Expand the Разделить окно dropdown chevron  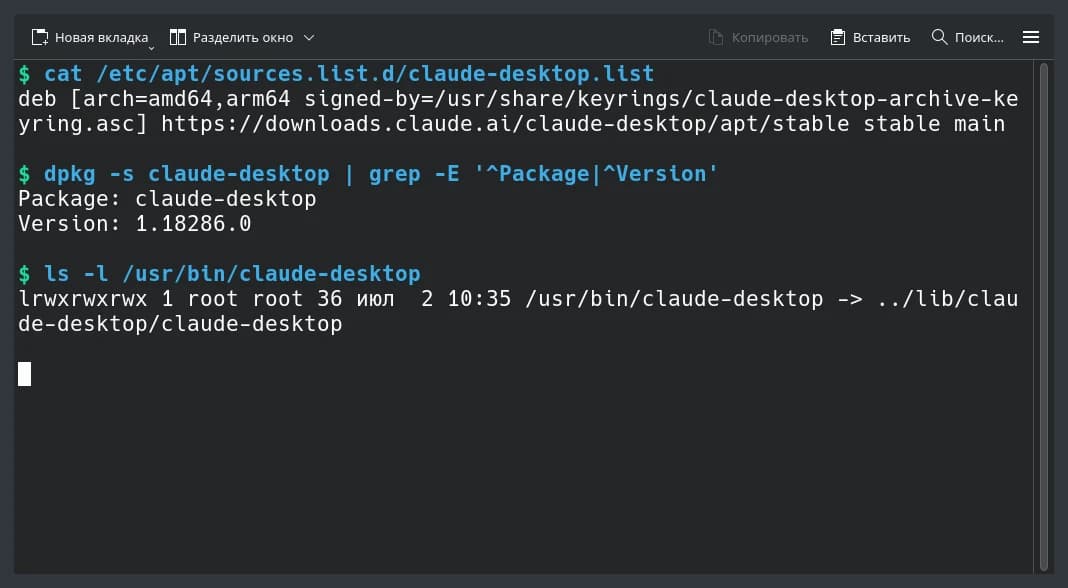tap(309, 37)
